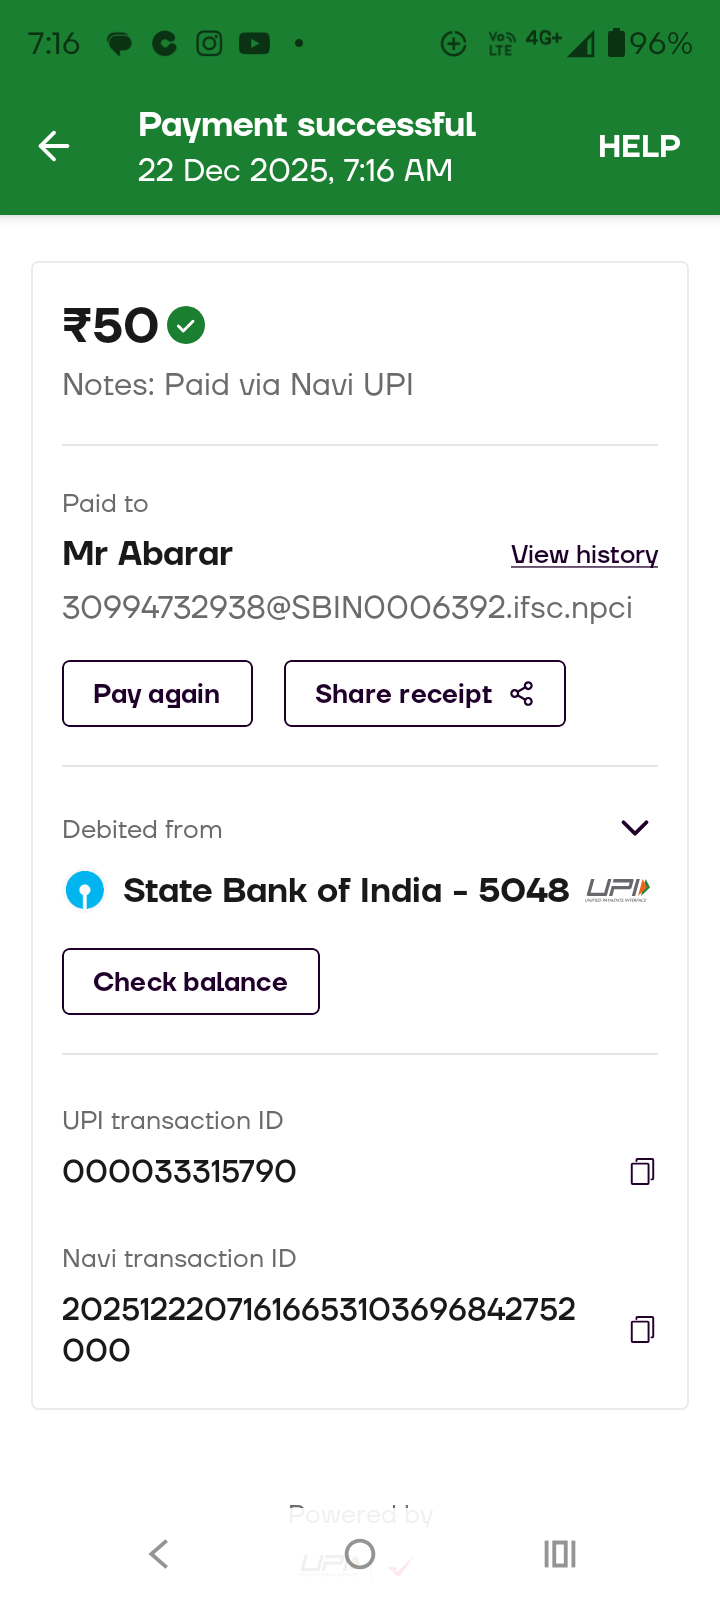Copy the UPI transaction ID

click(642, 1171)
